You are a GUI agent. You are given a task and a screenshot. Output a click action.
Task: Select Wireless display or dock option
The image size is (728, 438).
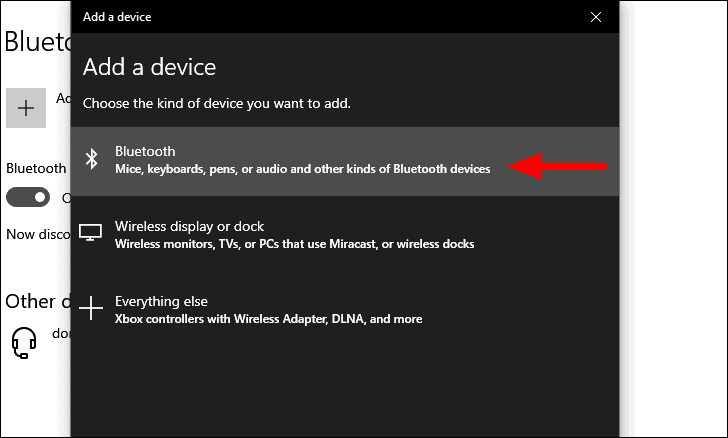point(345,235)
